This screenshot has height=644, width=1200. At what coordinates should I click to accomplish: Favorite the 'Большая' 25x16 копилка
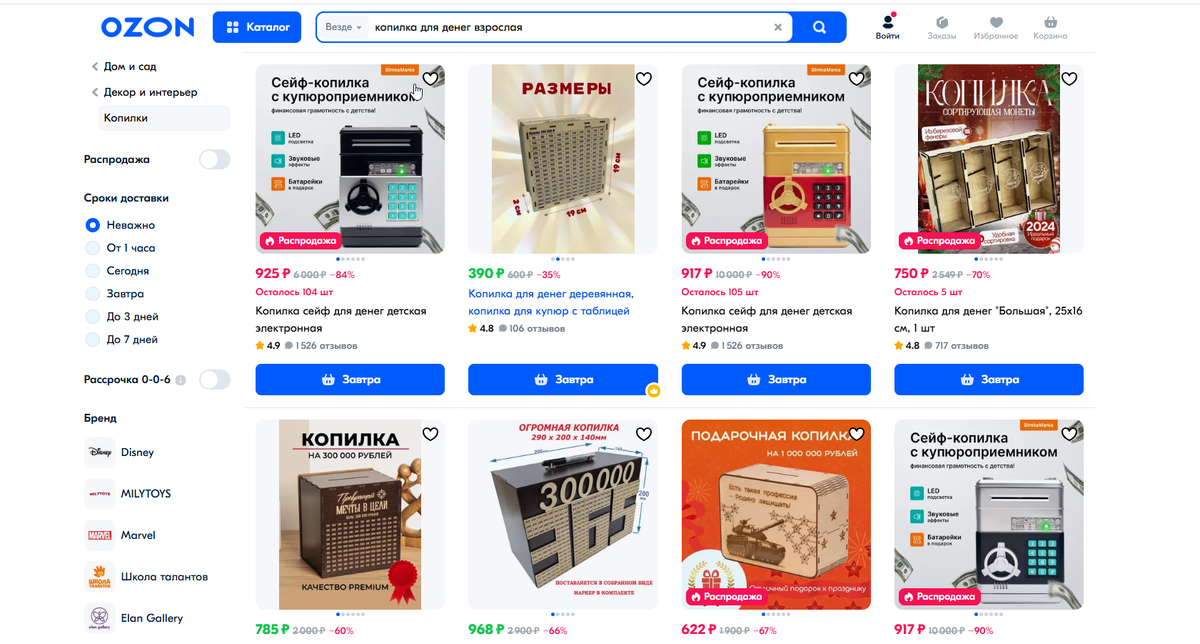point(1069,79)
